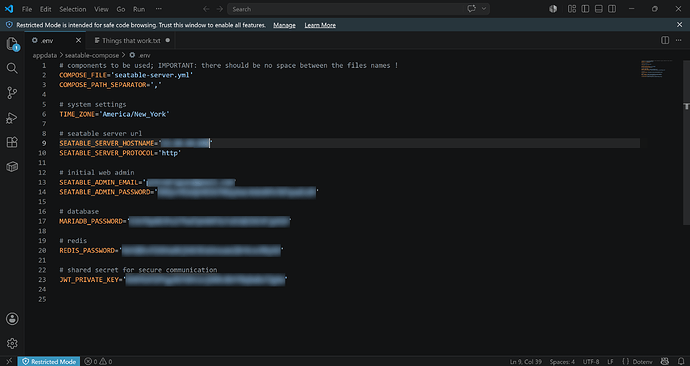The width and height of the screenshot is (690, 366).
Task: Open the Source Control view
Action: (x=12, y=93)
